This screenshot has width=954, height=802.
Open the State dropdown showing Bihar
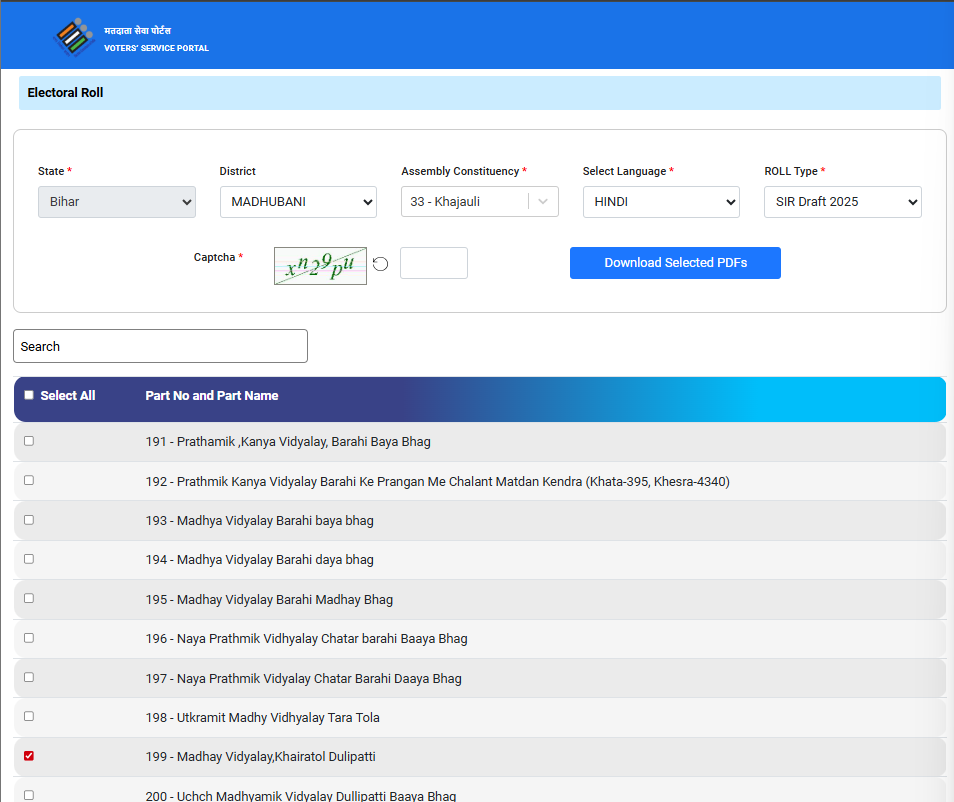tap(116, 202)
